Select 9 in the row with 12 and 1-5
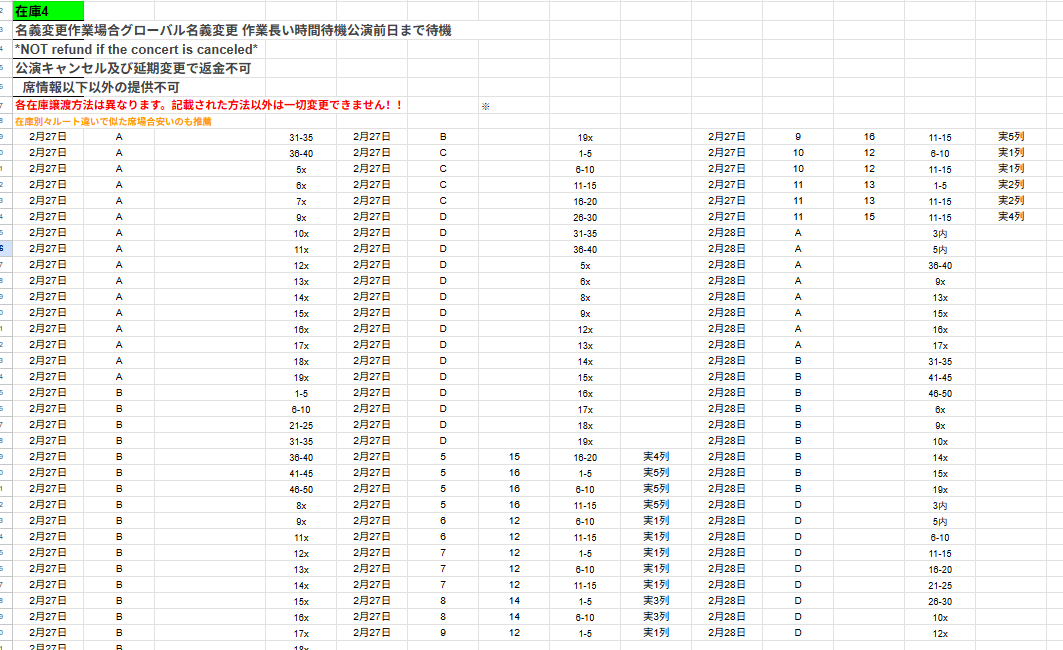Viewport: 1063px width, 650px height. click(443, 633)
